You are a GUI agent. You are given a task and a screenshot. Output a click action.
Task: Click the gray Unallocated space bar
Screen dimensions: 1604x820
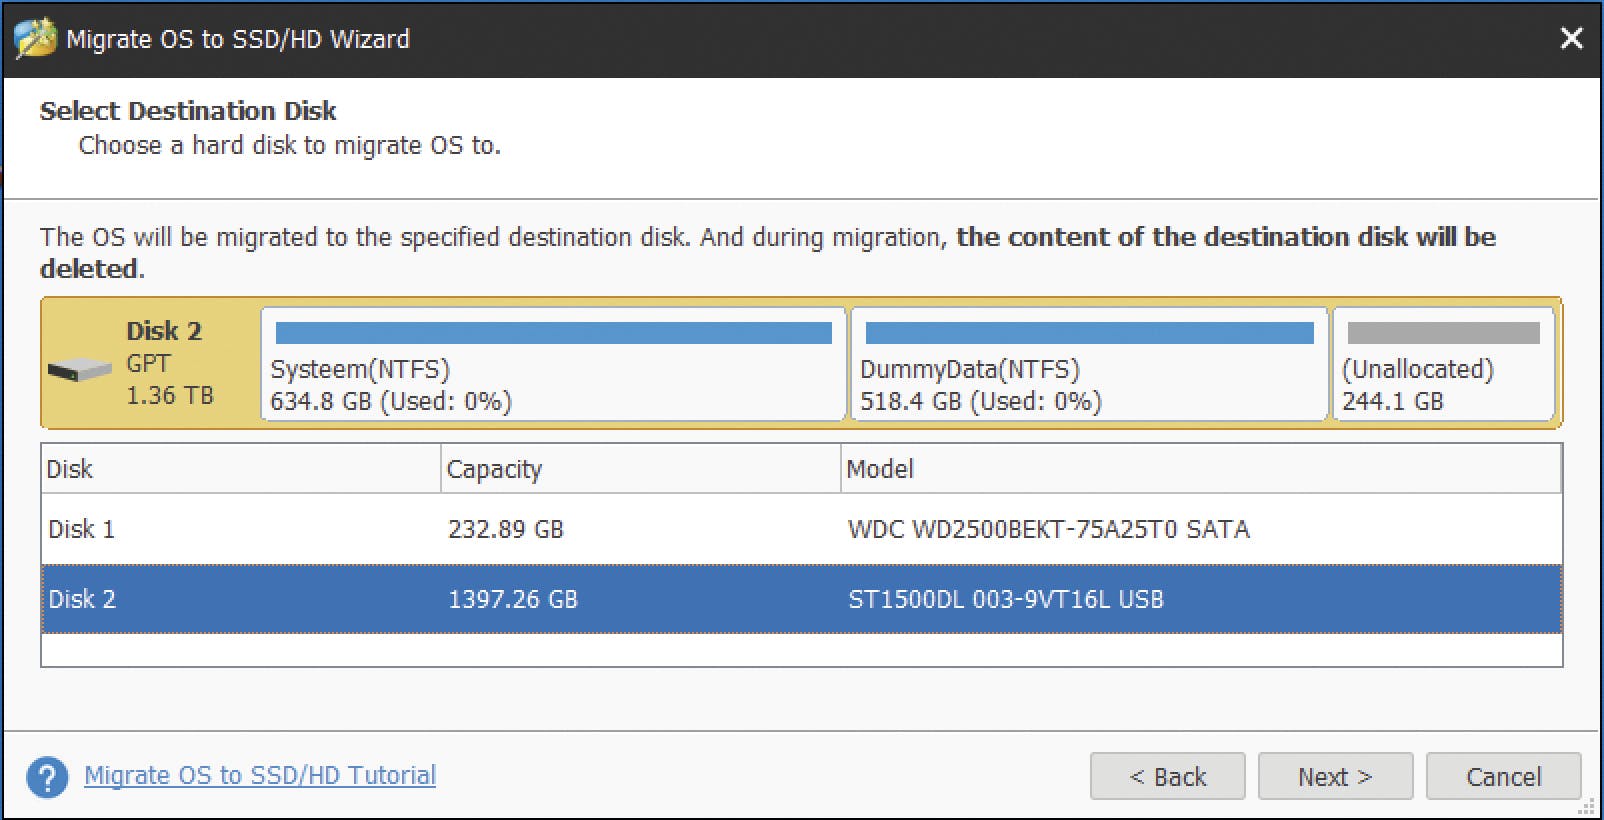point(1443,333)
